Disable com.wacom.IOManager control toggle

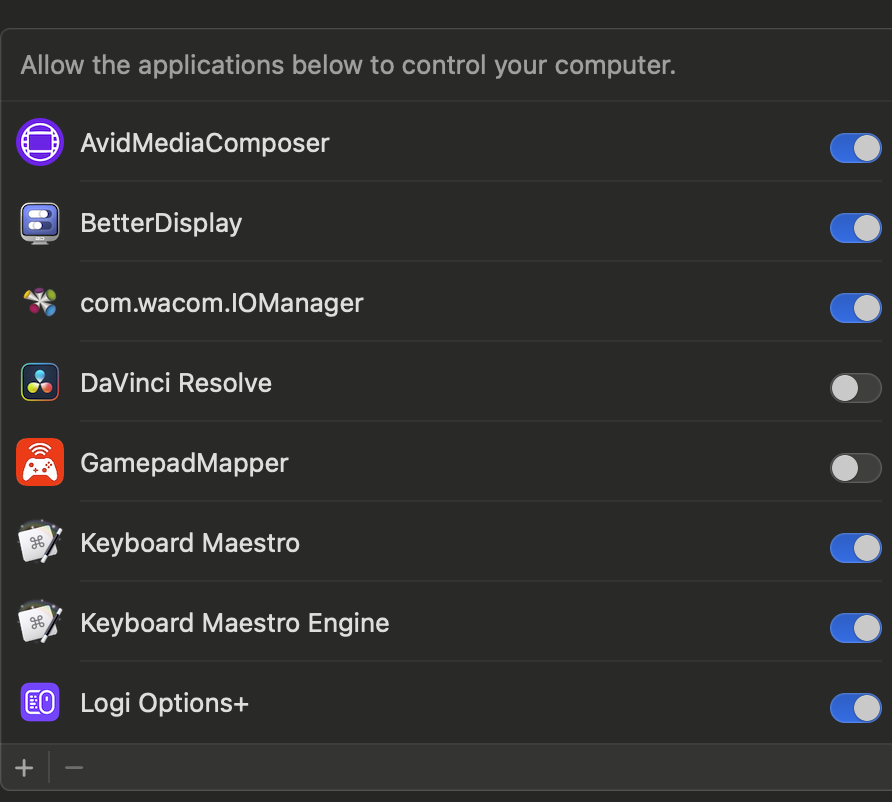coord(856,308)
